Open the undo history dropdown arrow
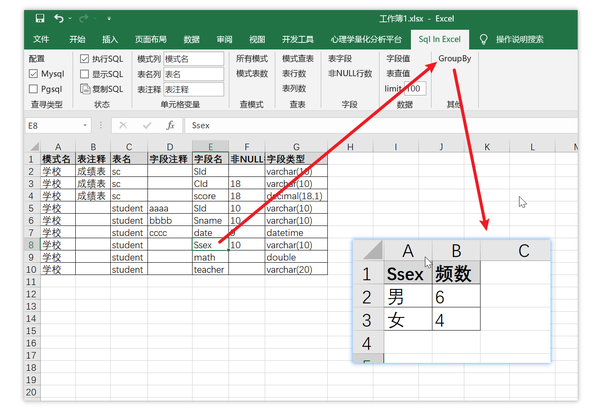 coord(70,18)
